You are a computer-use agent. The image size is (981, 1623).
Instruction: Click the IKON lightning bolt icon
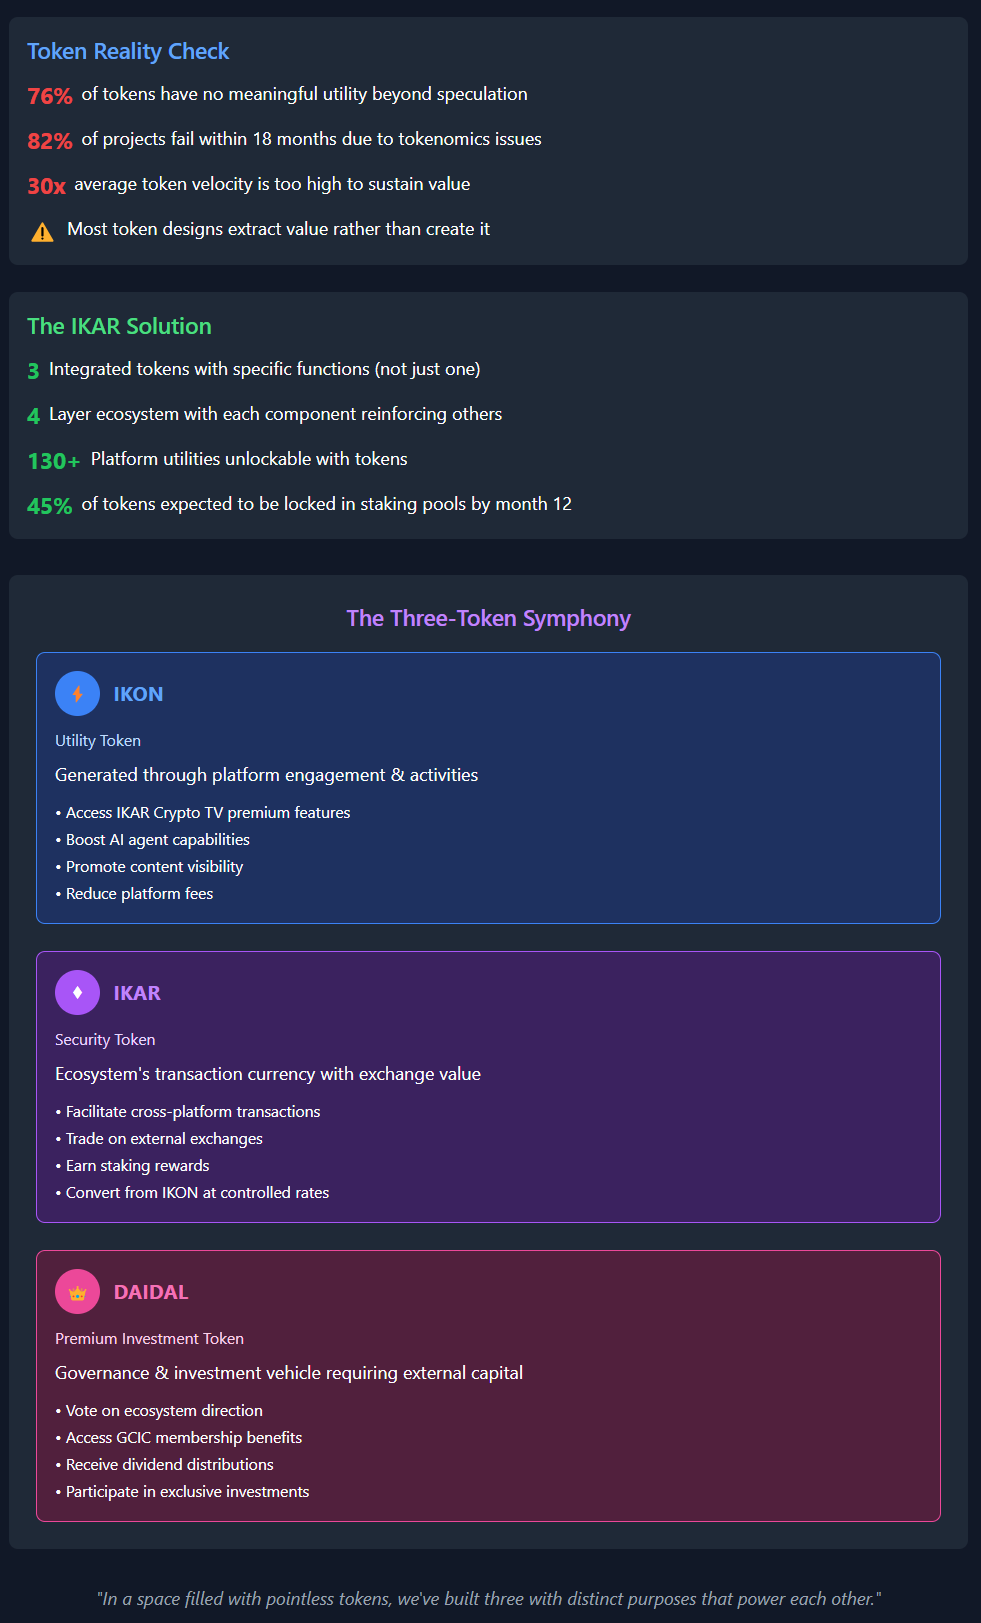[77, 694]
